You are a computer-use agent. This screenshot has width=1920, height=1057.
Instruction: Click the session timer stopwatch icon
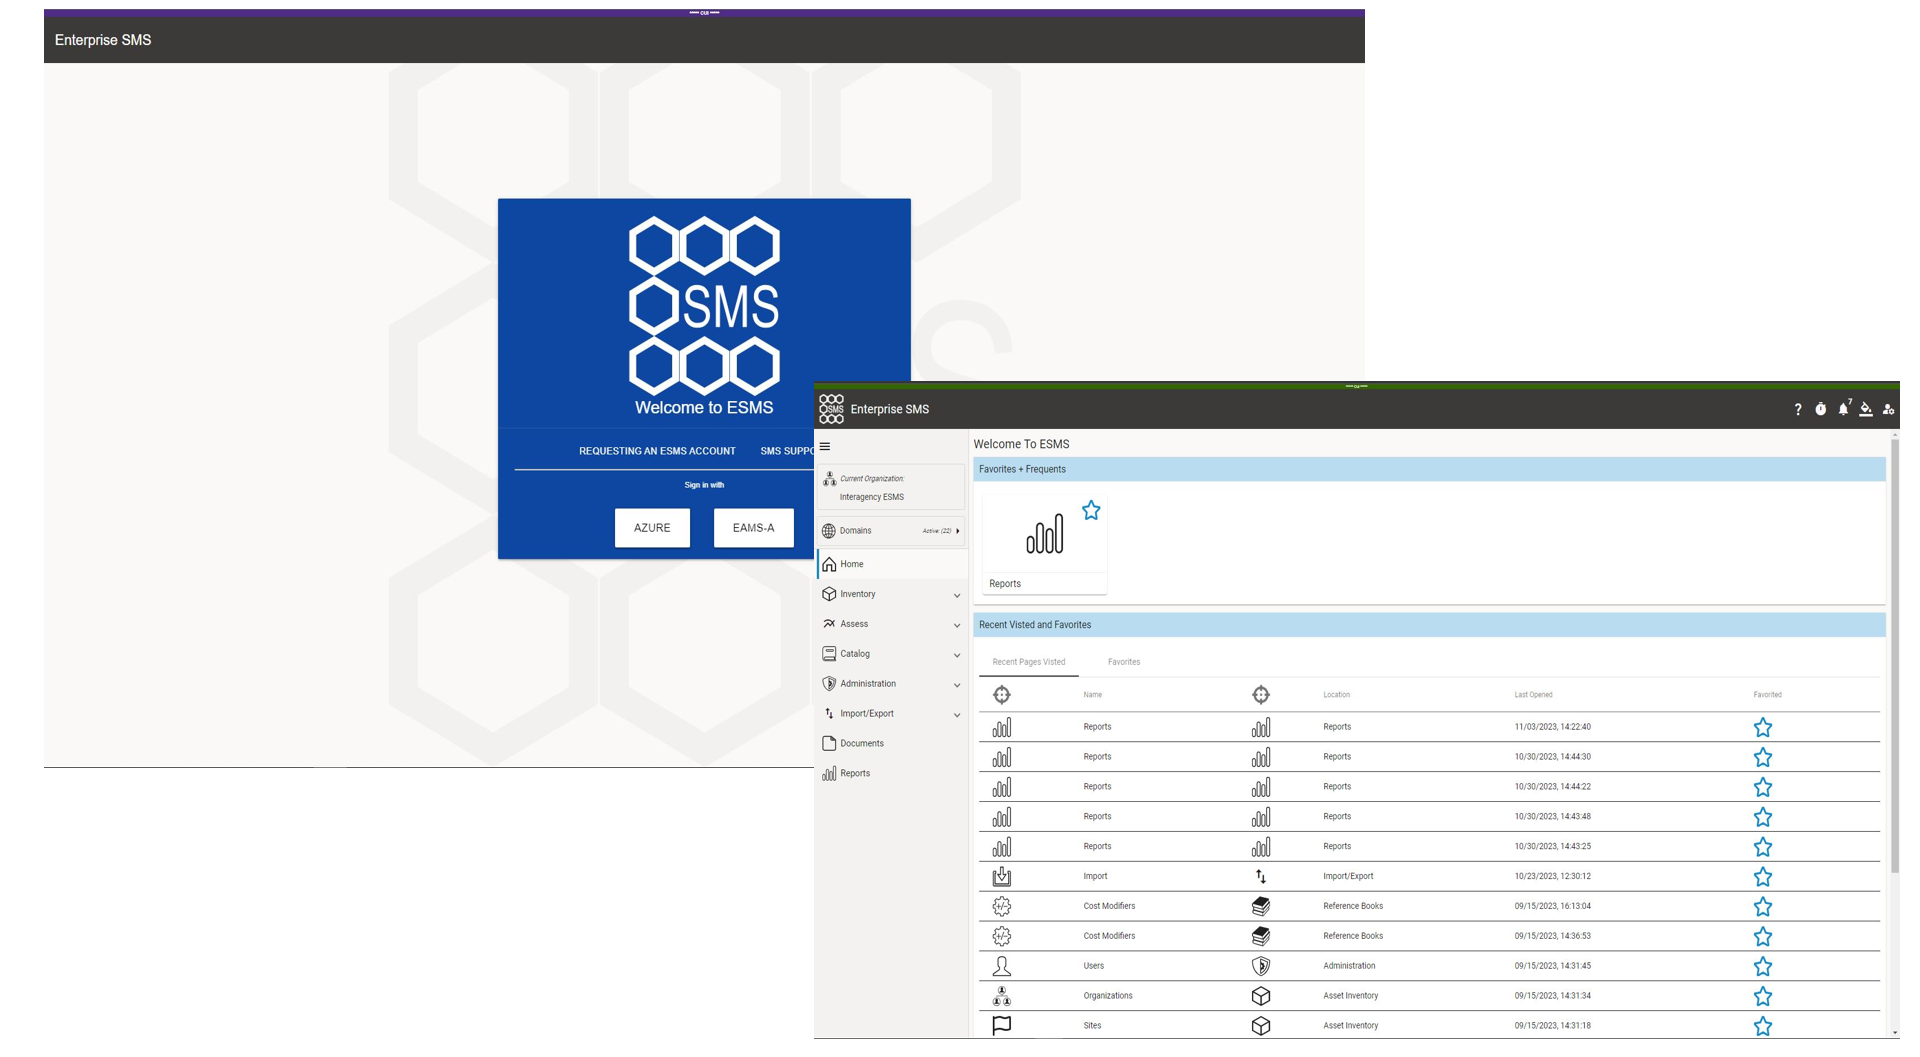1820,410
